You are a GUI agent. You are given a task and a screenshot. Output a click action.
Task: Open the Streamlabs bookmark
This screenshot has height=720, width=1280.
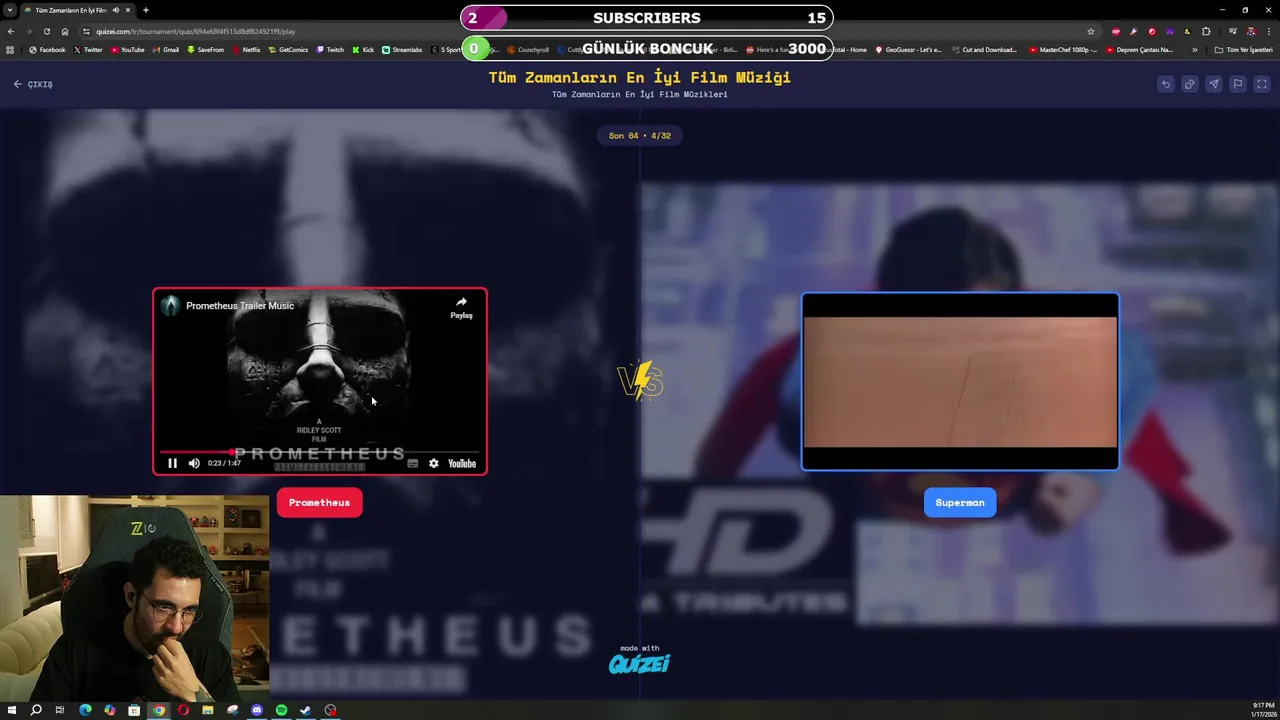click(402, 50)
